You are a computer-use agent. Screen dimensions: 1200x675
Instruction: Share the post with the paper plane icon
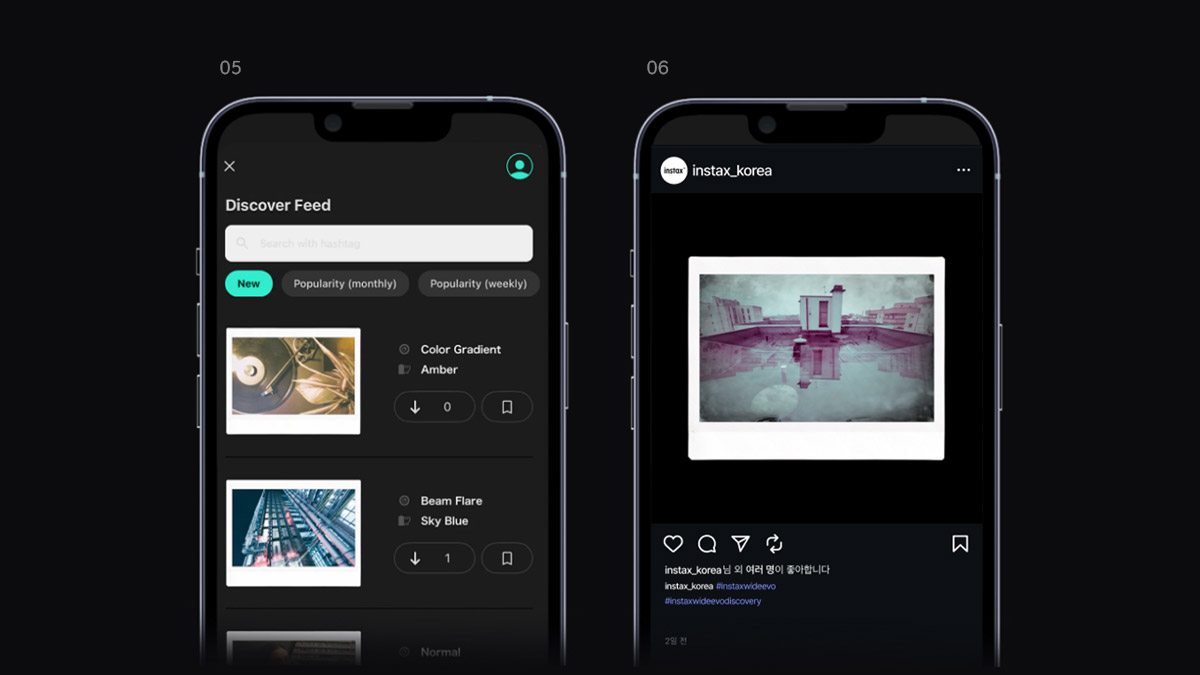(740, 544)
